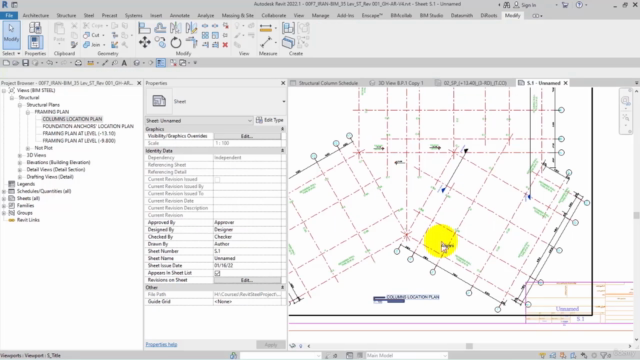This screenshot has height=360, width=640.
Task: Collapse the Structural Plans node
Action: [20, 105]
